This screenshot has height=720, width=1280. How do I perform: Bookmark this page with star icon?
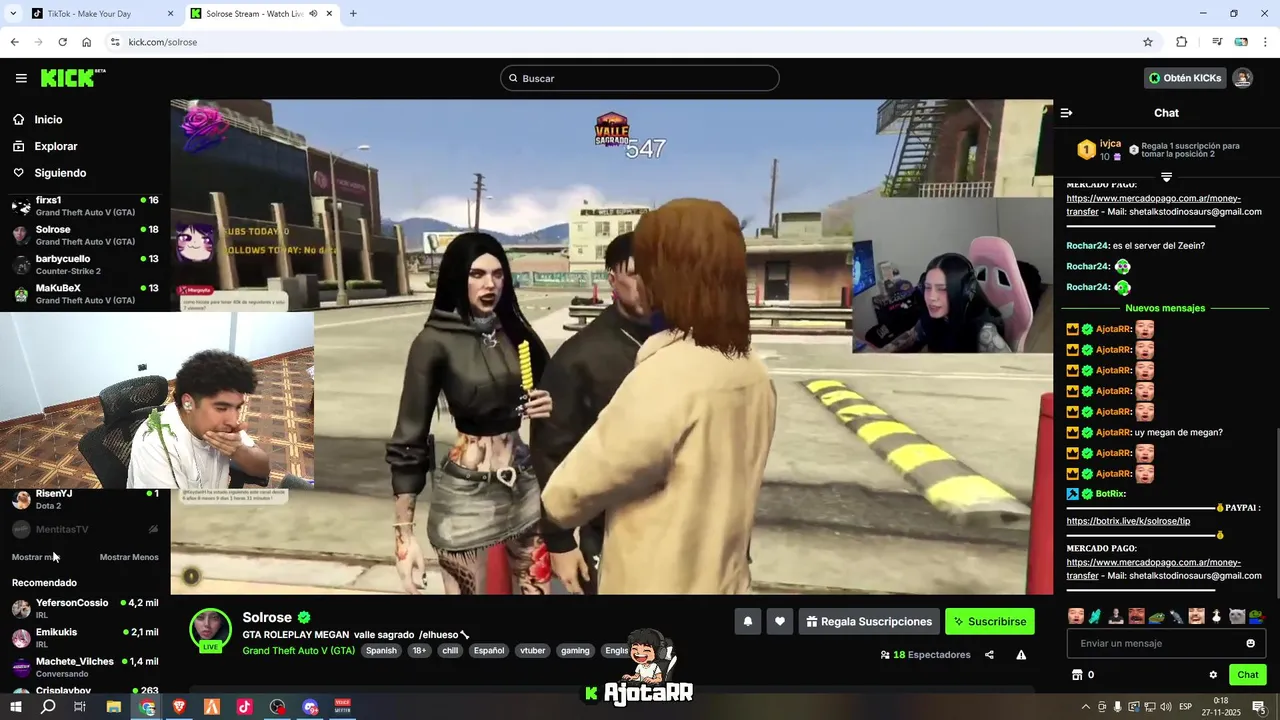[x=1148, y=42]
